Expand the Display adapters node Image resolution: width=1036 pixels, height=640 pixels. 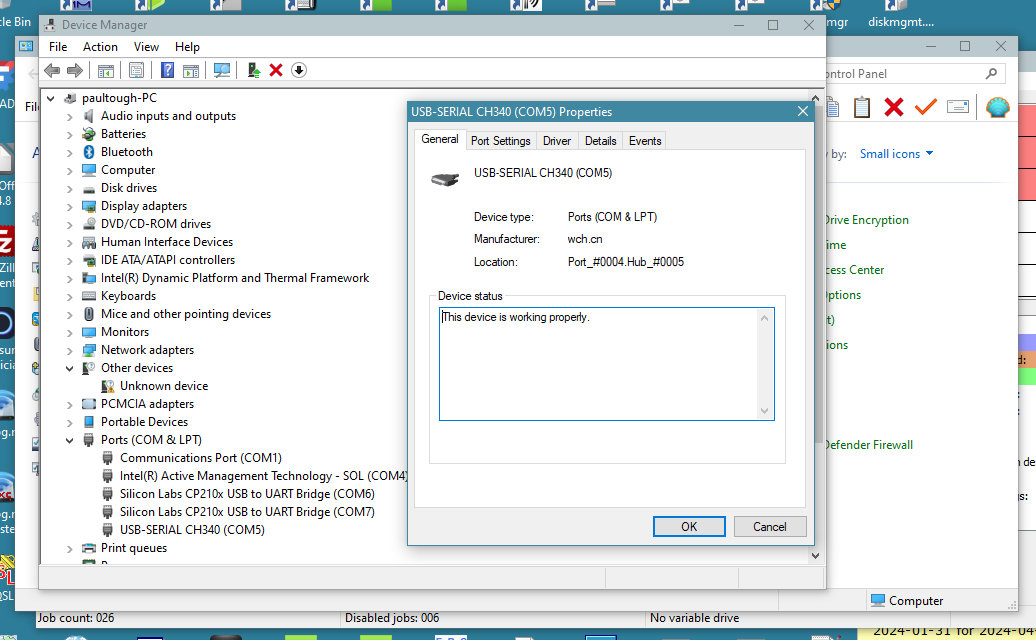69,206
